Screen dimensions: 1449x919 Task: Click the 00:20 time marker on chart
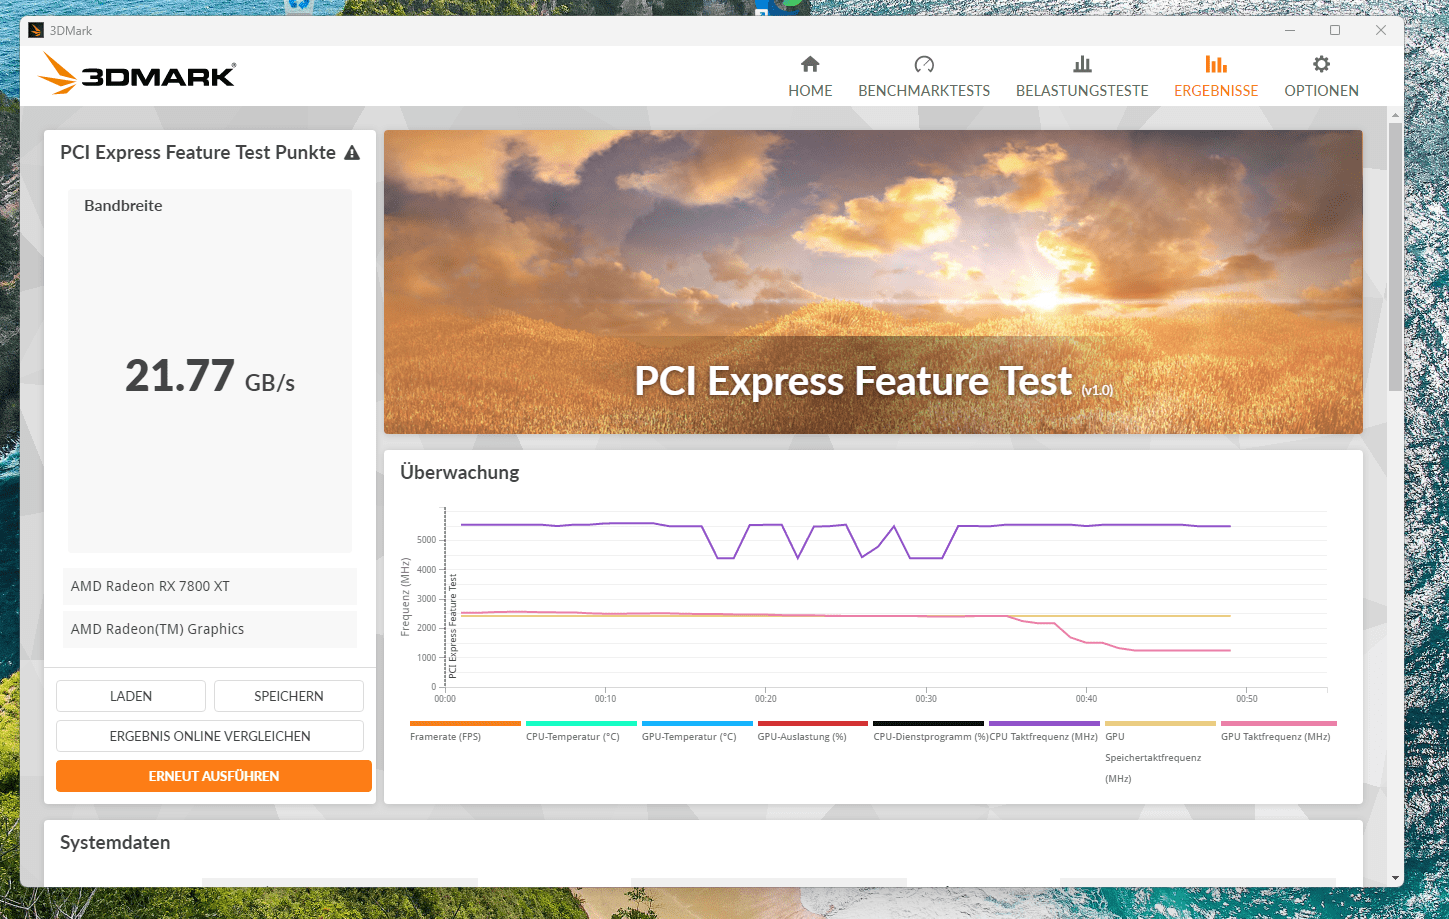pos(766,699)
